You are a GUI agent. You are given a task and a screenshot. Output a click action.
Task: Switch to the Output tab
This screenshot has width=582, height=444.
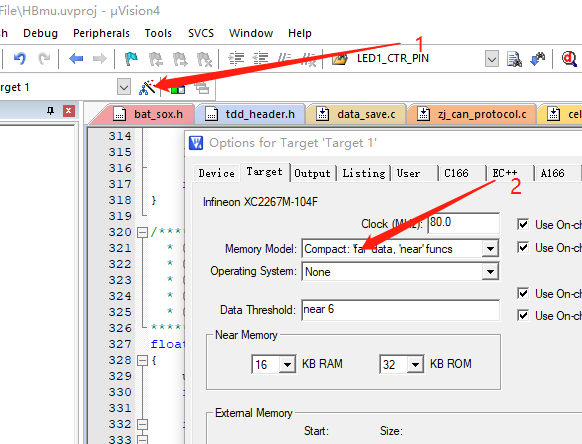312,173
